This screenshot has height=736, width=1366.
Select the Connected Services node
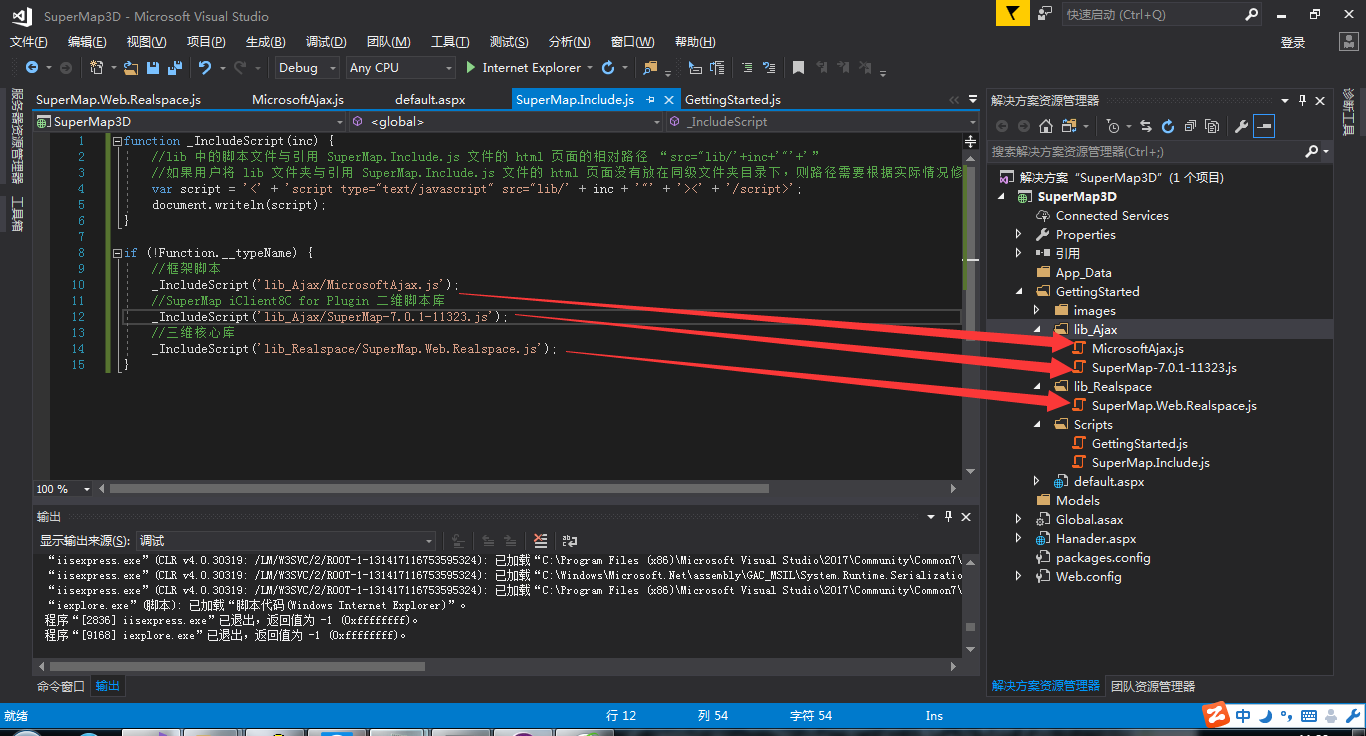pos(1112,216)
